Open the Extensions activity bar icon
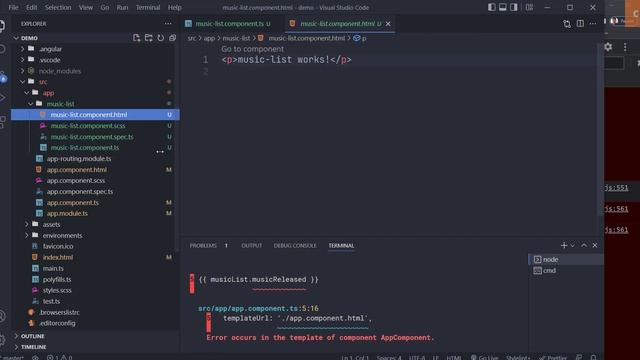 (2, 122)
